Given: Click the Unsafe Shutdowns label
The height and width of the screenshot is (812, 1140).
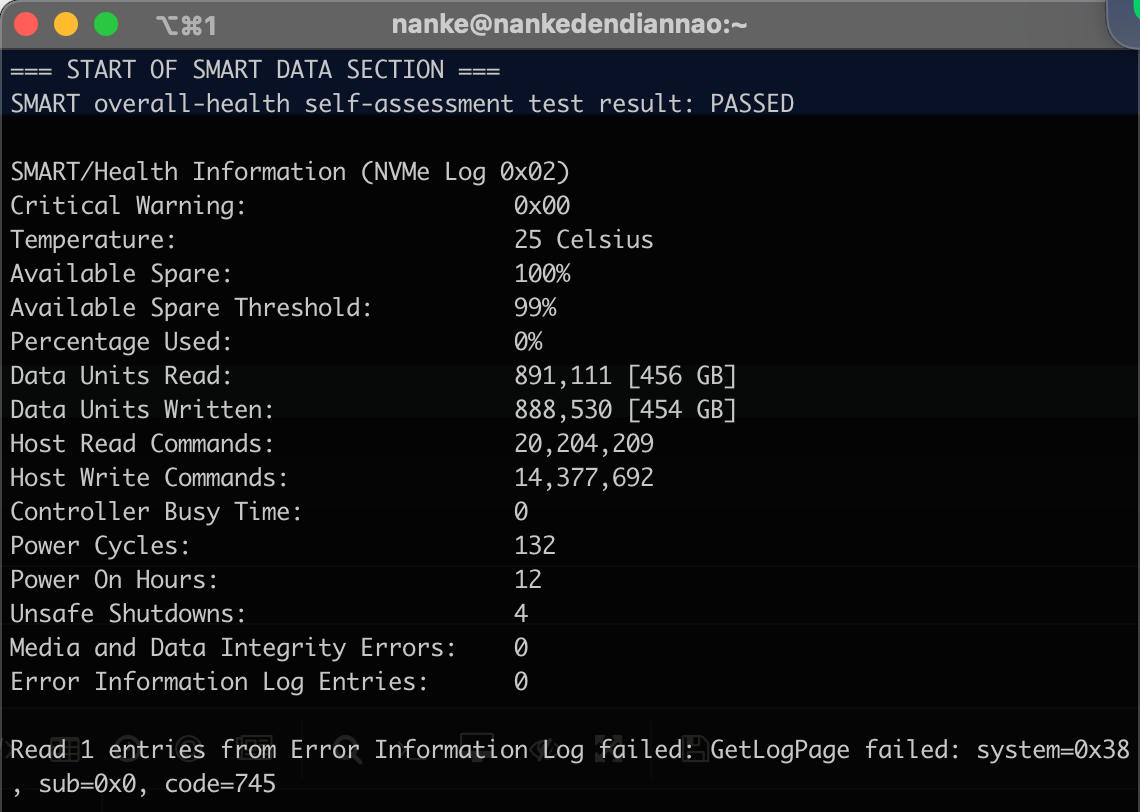Looking at the screenshot, I should (x=128, y=614).
